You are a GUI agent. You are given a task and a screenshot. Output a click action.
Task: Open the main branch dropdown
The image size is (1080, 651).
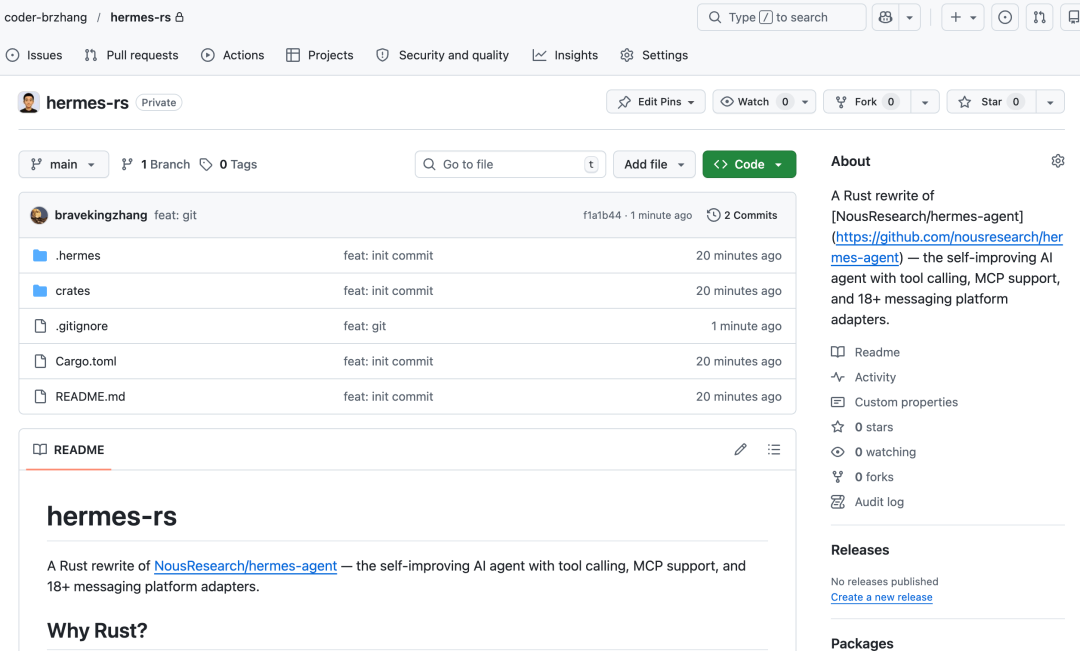(x=63, y=164)
